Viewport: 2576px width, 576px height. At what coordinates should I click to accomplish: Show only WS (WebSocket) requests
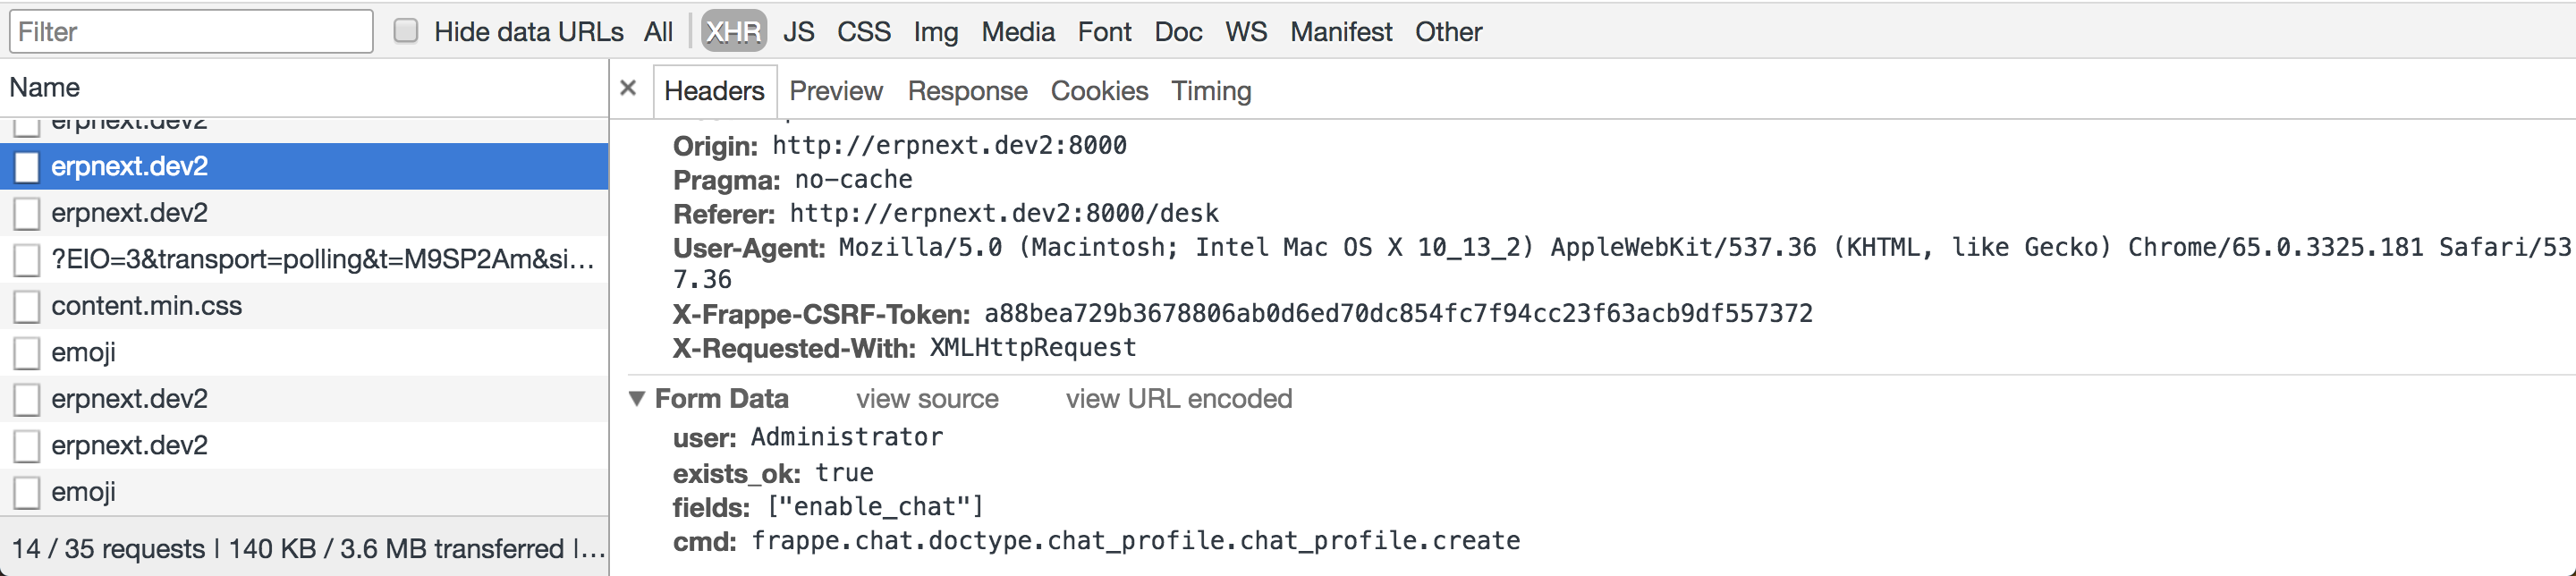pos(1244,31)
